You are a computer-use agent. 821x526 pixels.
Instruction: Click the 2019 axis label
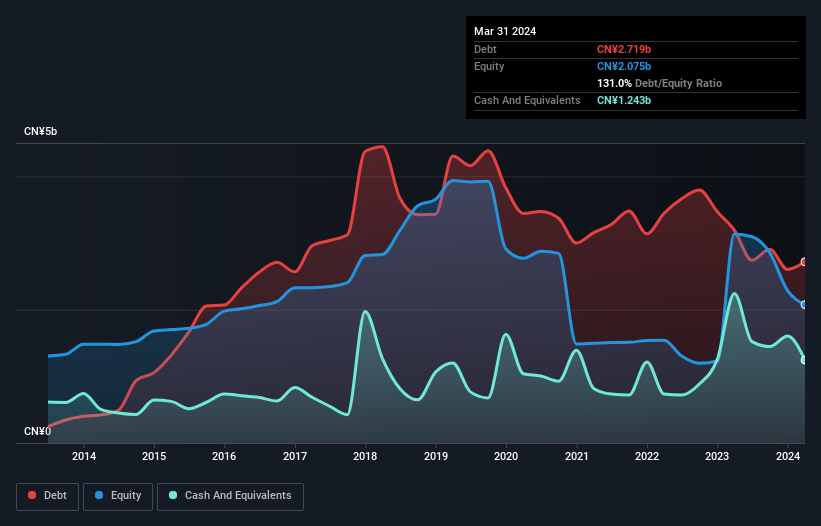pos(436,456)
